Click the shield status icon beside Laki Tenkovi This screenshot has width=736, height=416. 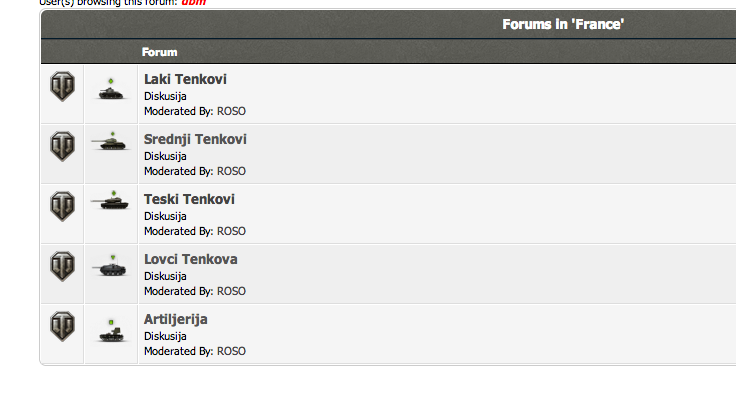[x=62, y=86]
